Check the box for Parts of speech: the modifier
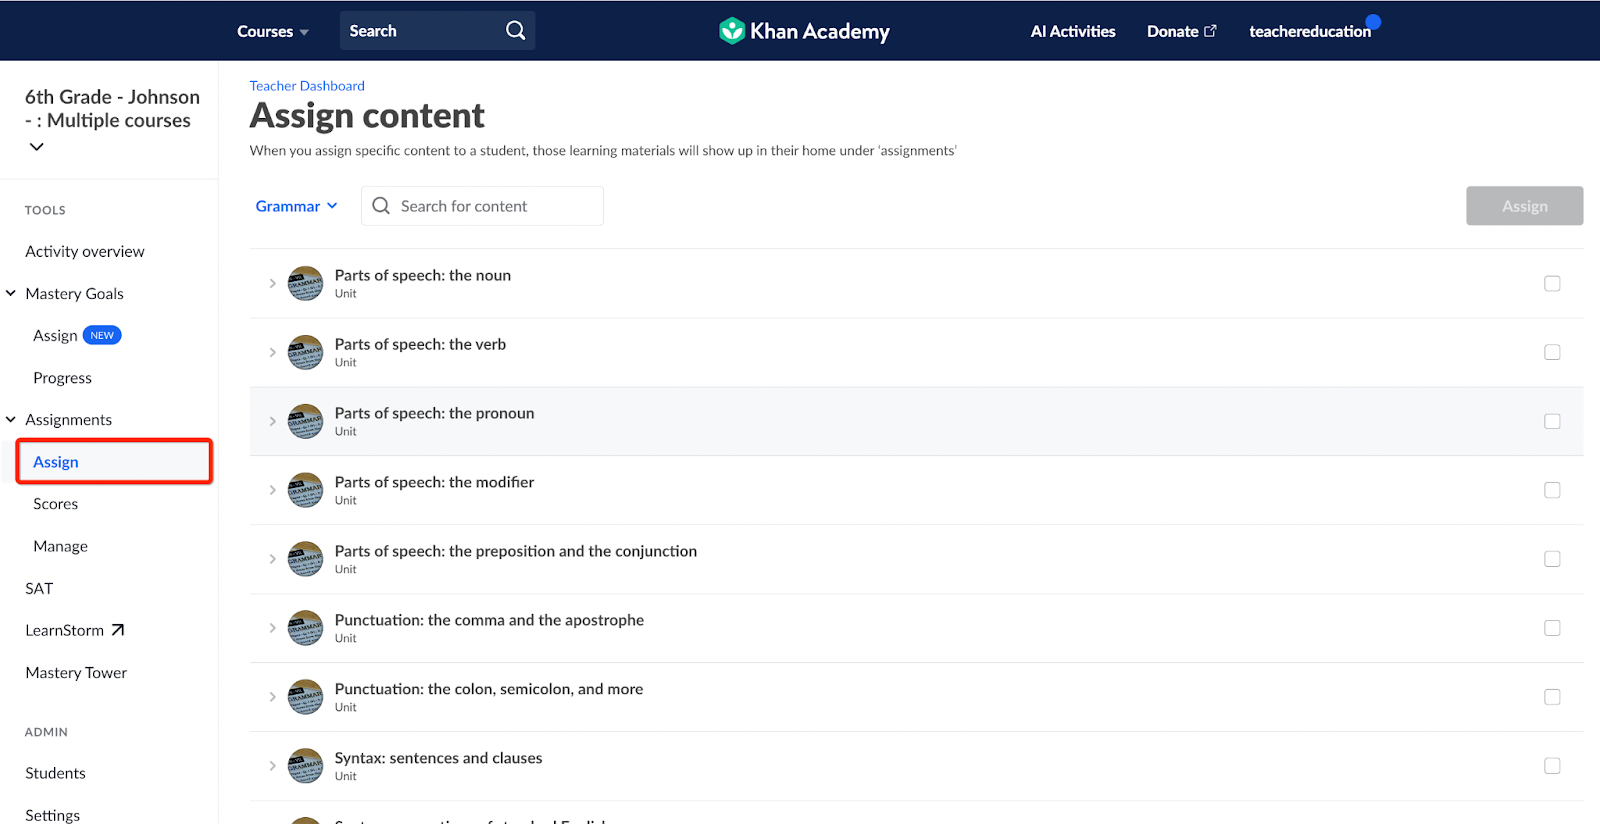 point(1552,490)
